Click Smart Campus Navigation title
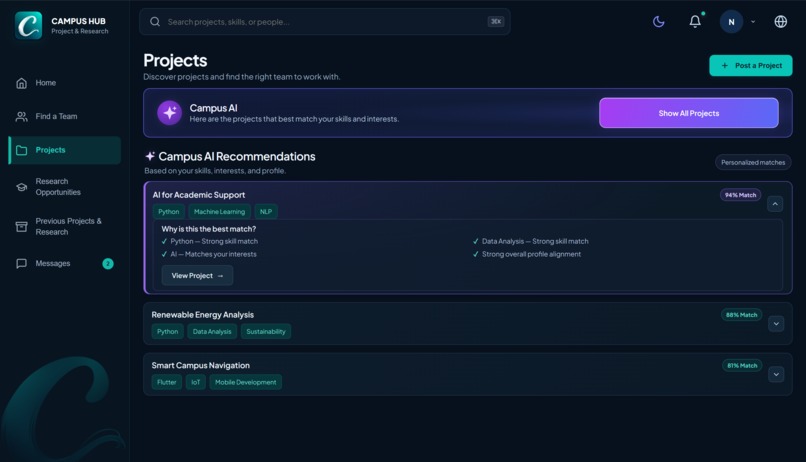The height and width of the screenshot is (462, 806). coord(200,365)
